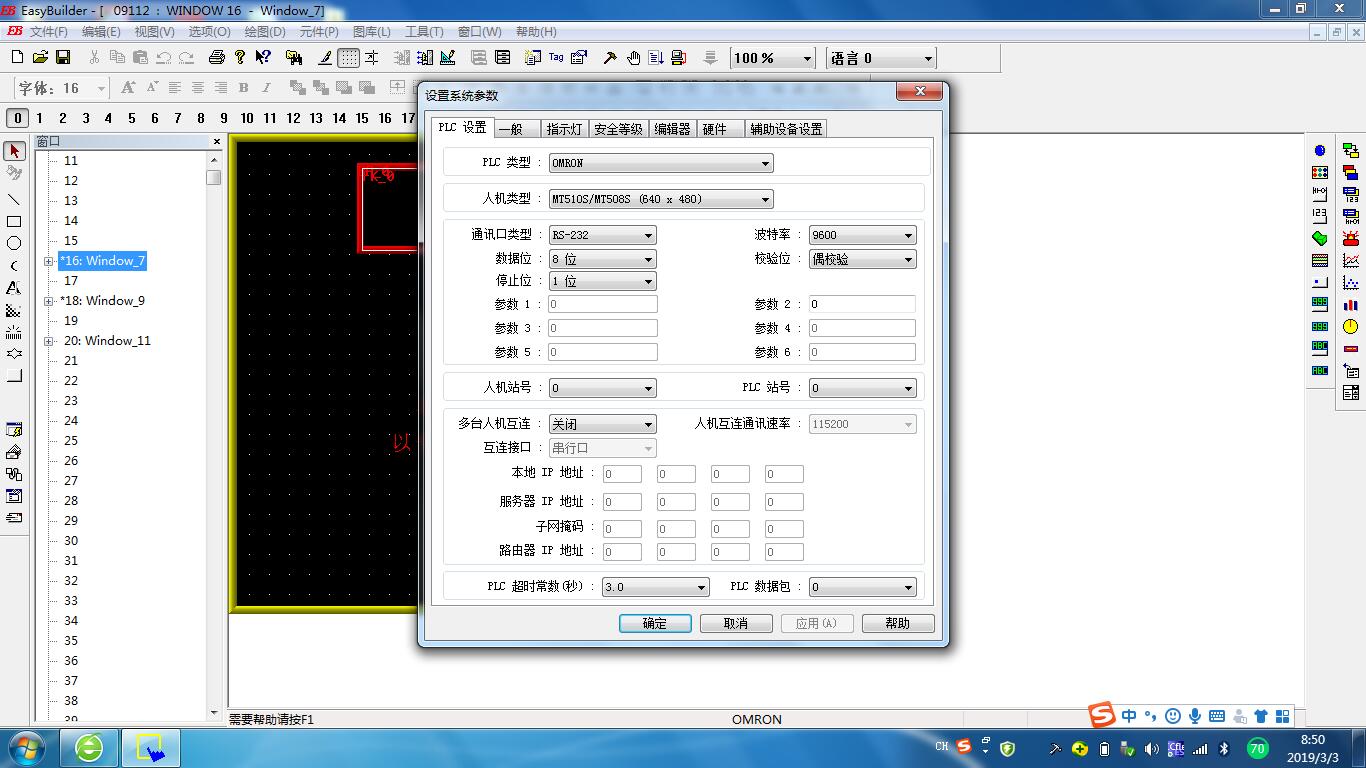This screenshot has width=1366, height=768.
Task: Open the 工具(T) menu
Action: [424, 32]
